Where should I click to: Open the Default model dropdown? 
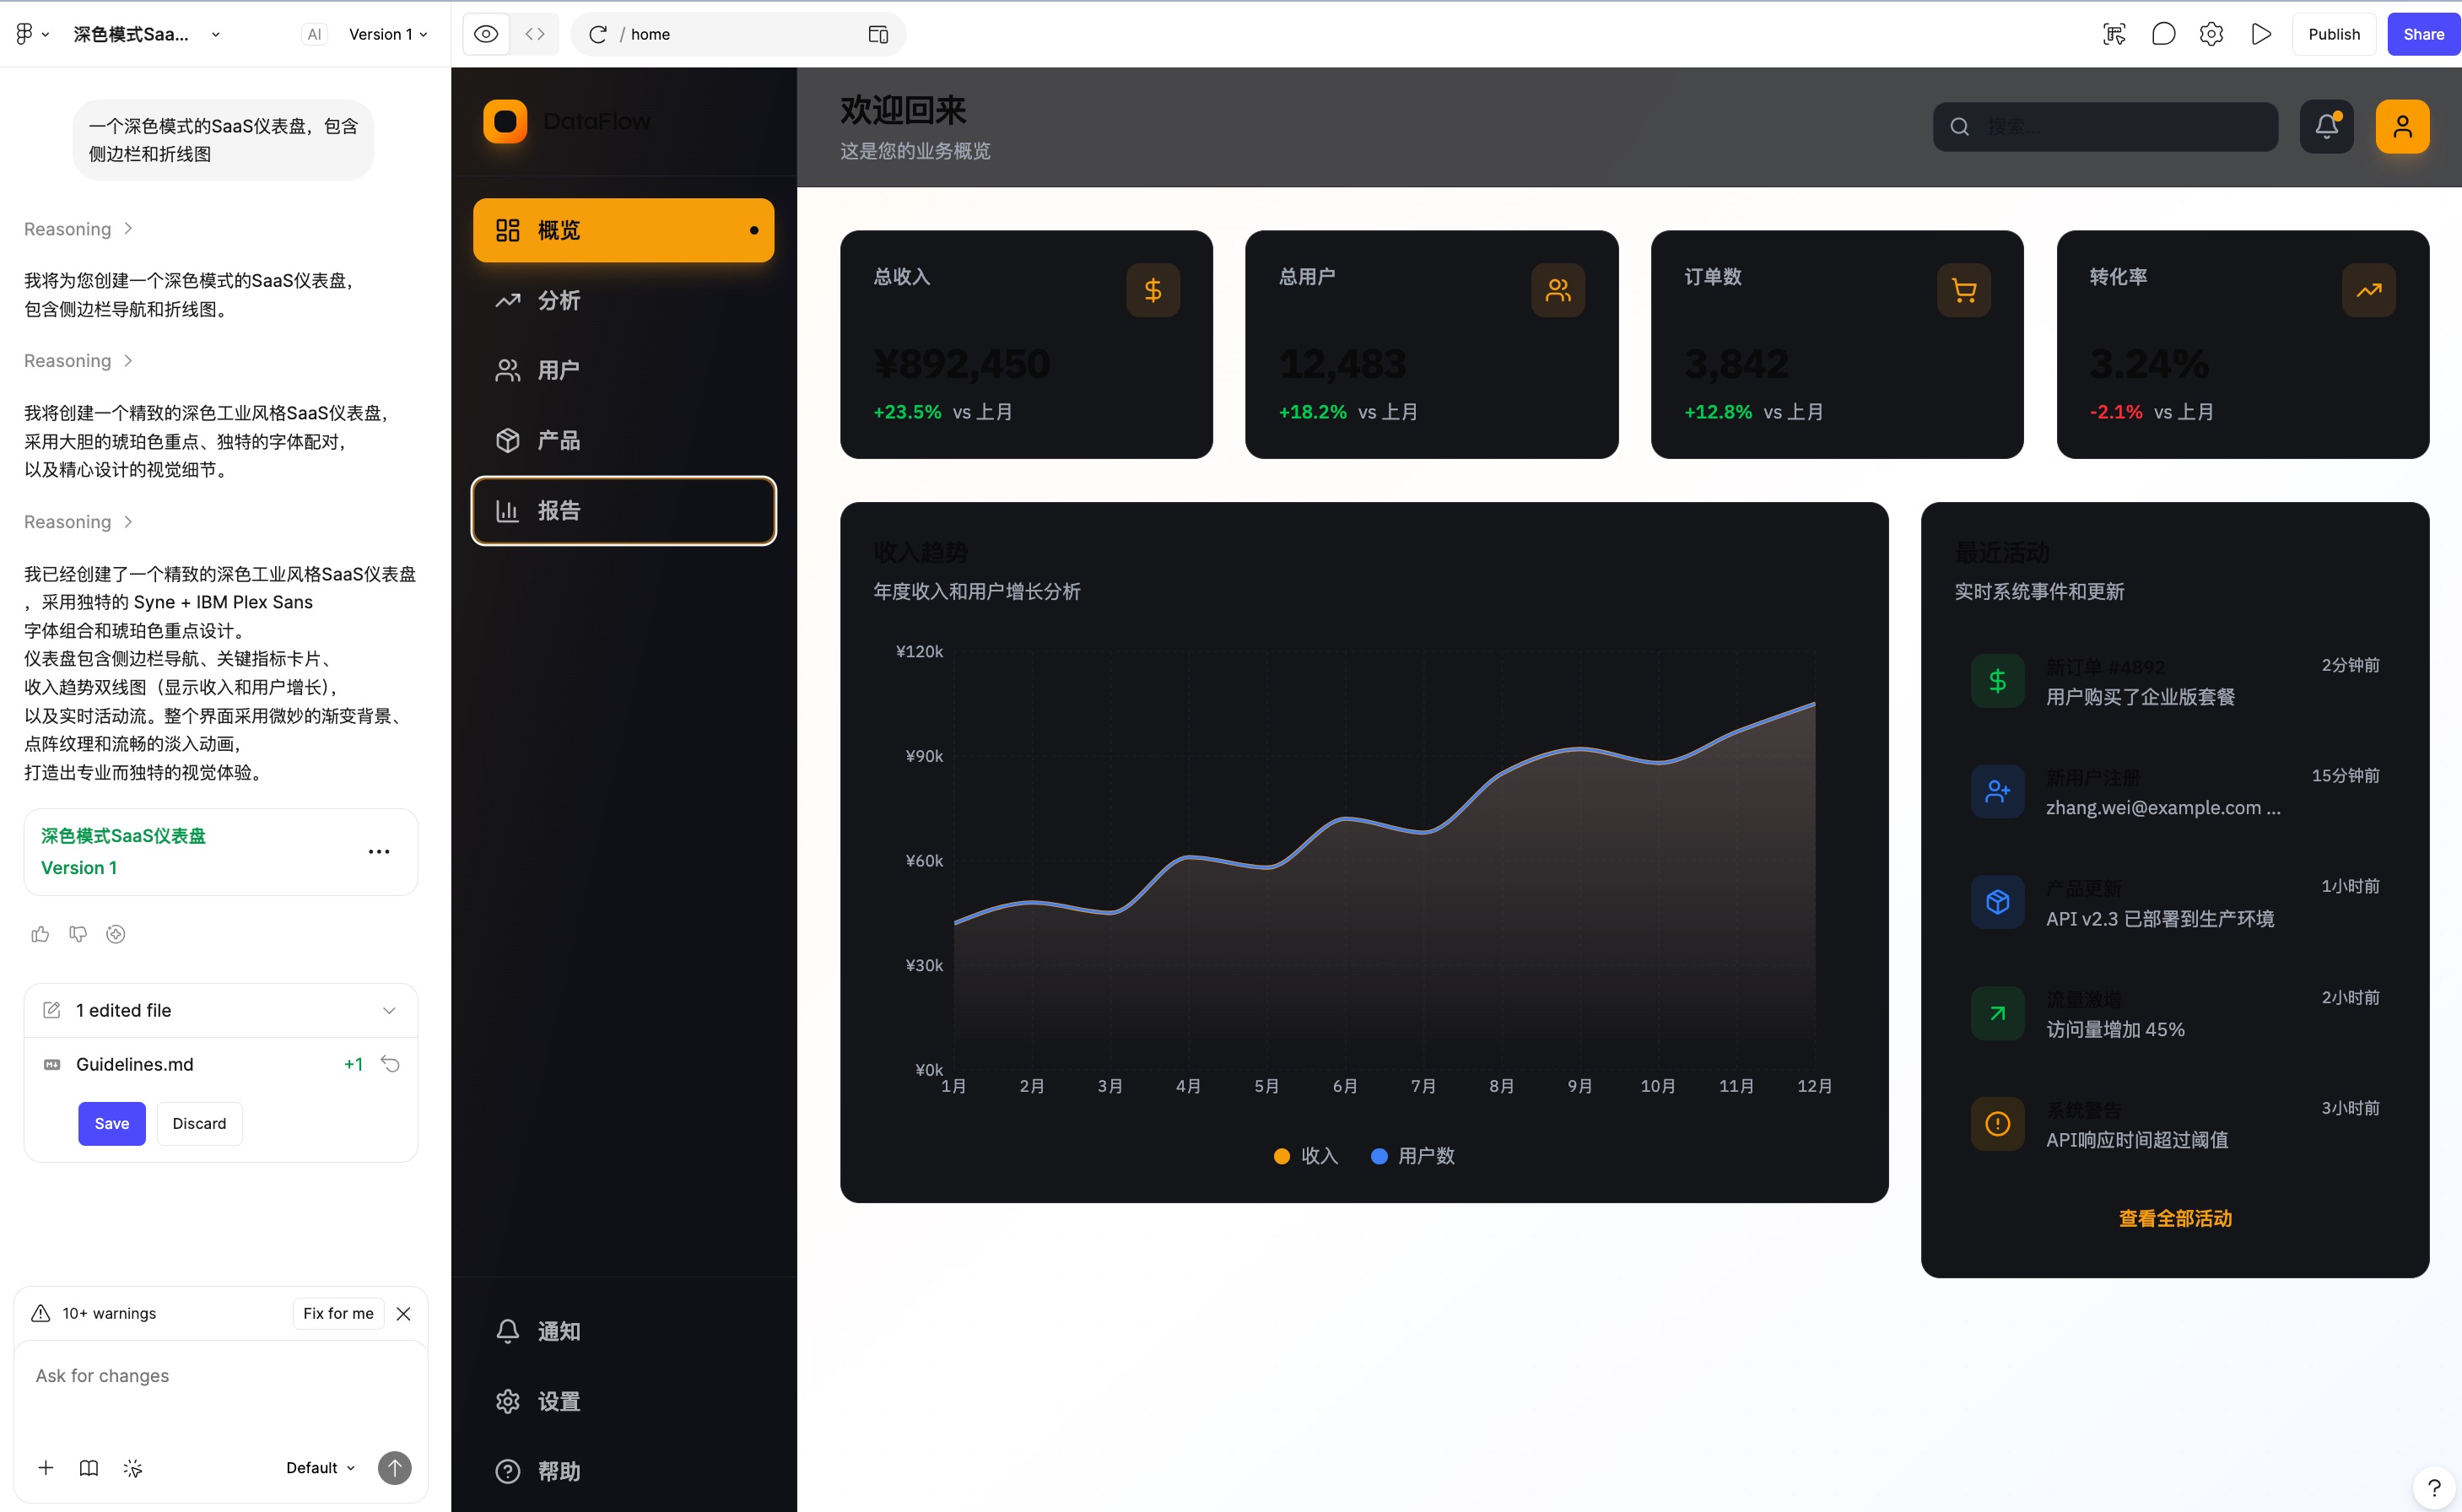pyautogui.click(x=321, y=1467)
